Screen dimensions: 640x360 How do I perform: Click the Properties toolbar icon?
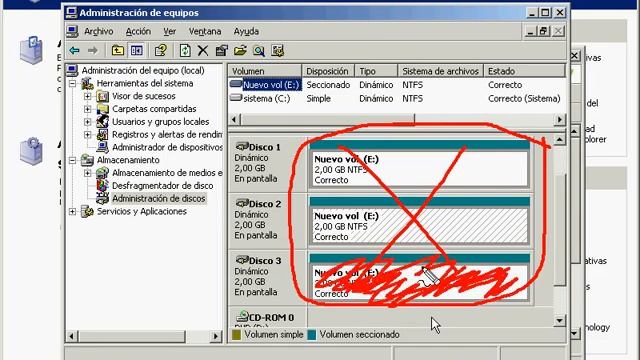click(222, 51)
